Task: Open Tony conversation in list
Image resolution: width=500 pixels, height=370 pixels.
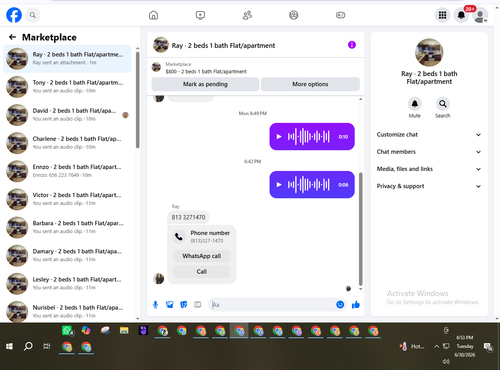Action: pyautogui.click(x=68, y=87)
